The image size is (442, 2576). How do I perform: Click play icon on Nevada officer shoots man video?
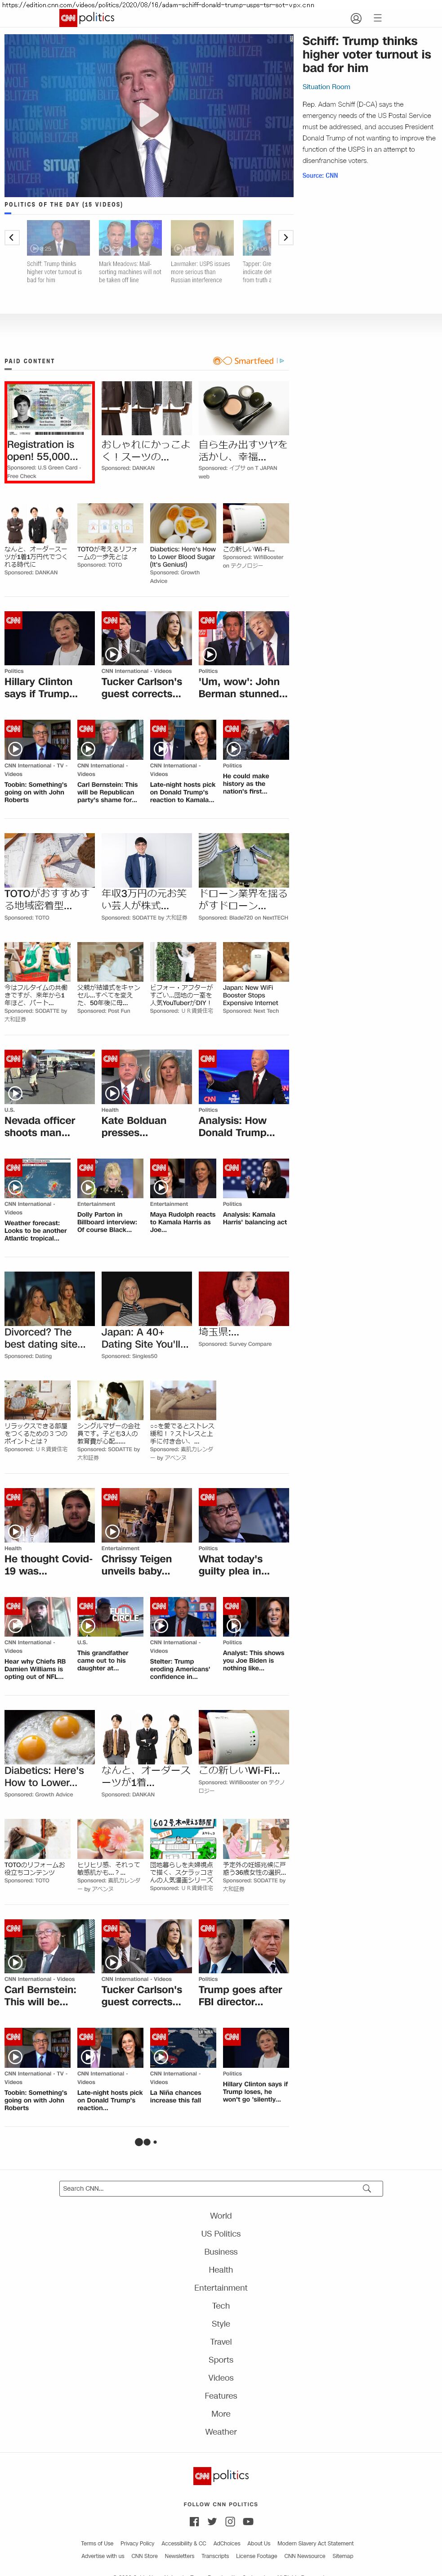(x=15, y=1094)
